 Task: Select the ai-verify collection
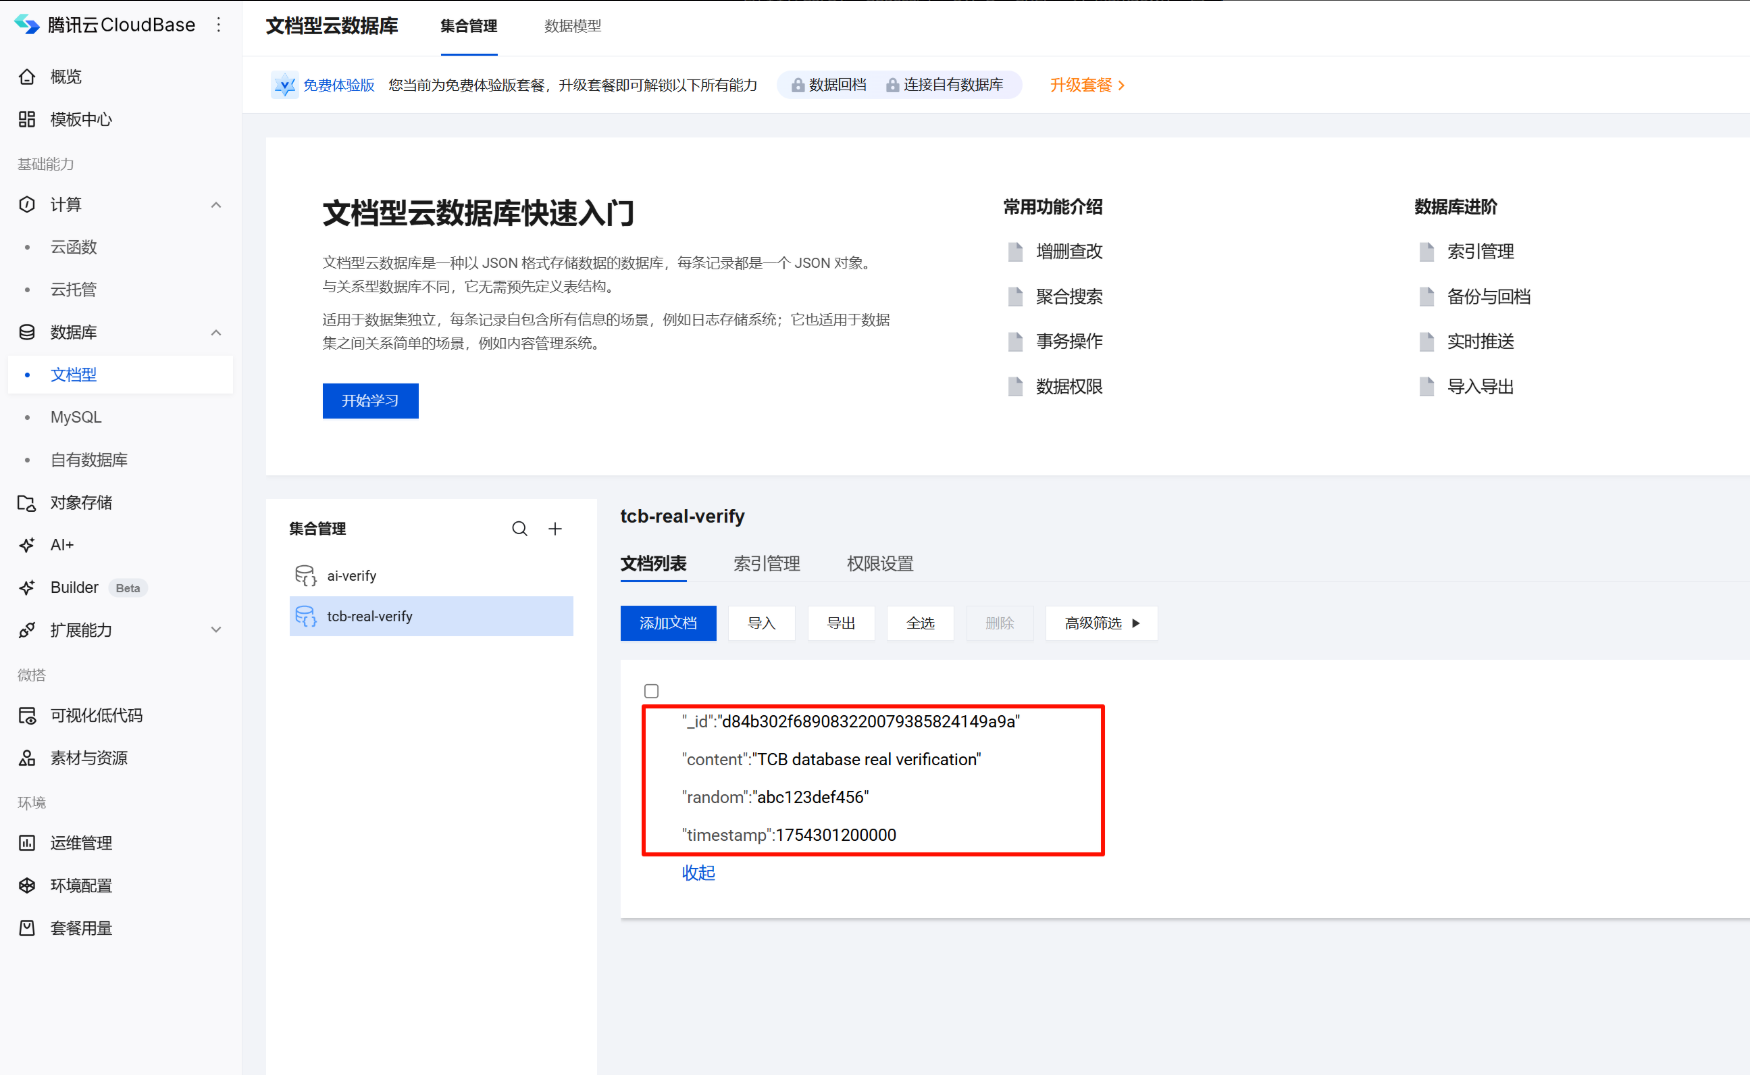[x=351, y=576]
